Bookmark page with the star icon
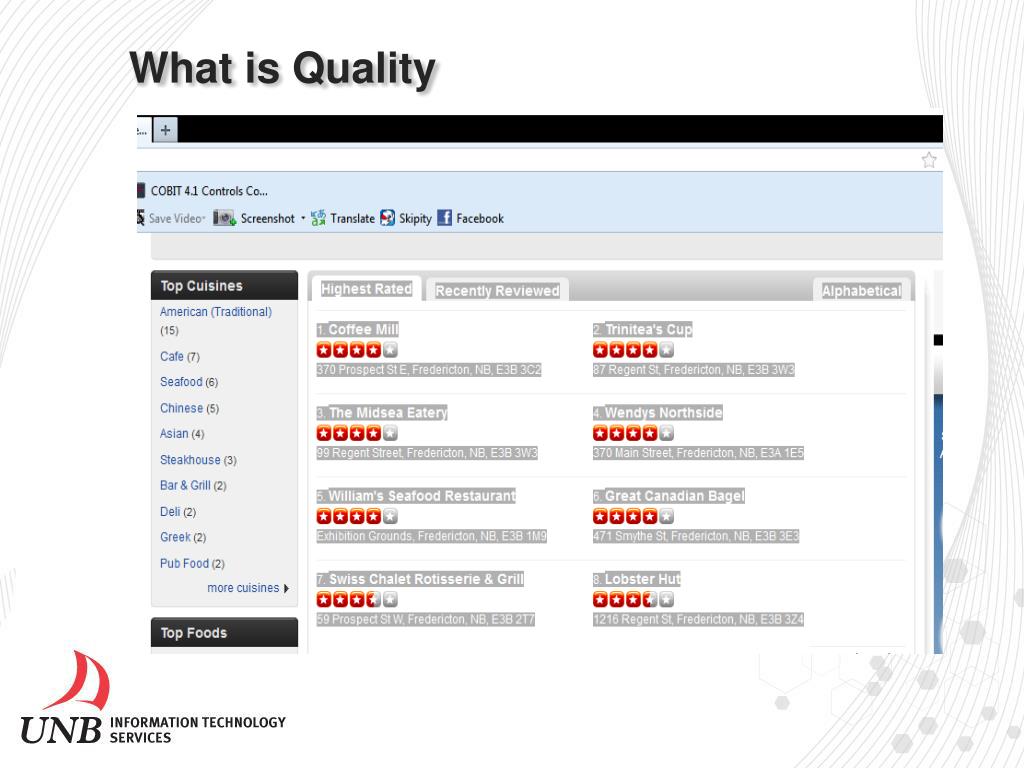1024x768 pixels. point(929,160)
